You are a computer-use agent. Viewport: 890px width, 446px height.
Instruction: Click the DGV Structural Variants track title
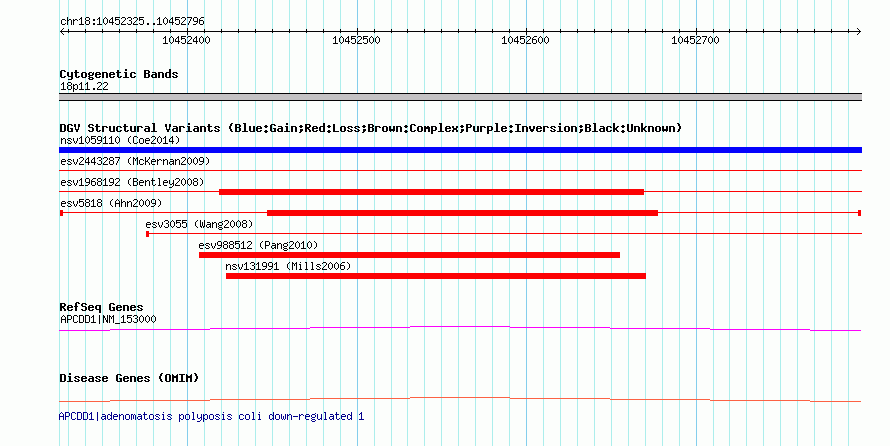[x=370, y=128]
